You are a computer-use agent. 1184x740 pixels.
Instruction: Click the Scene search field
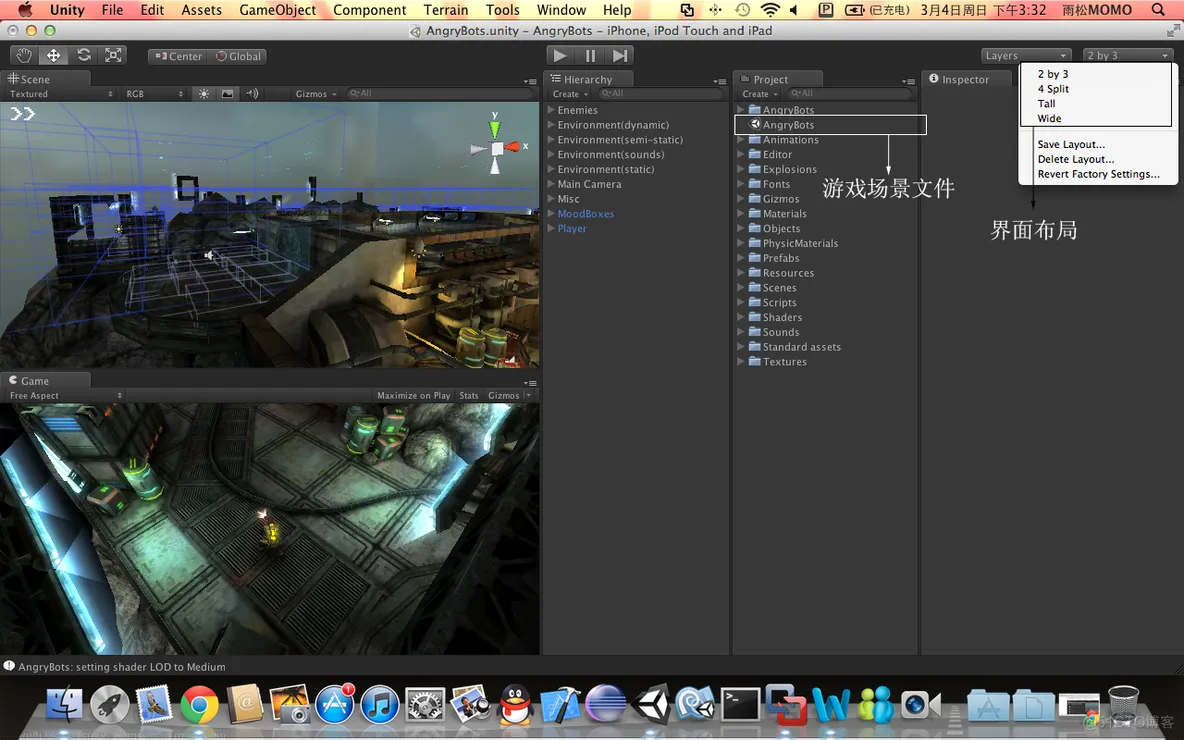(439, 94)
